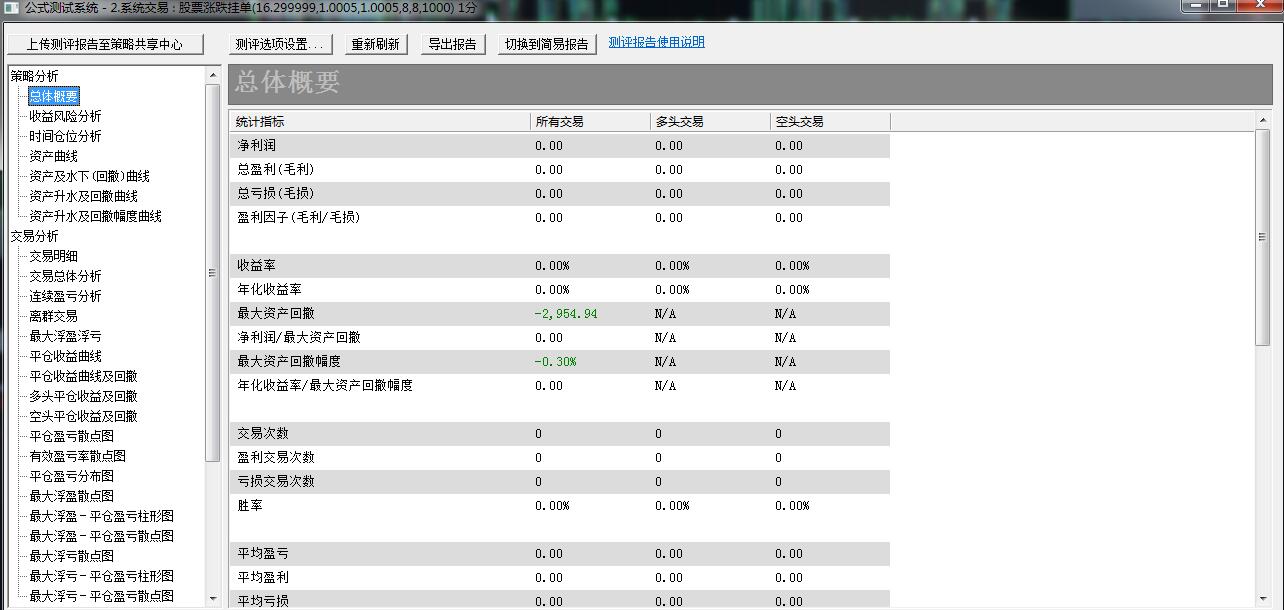The height and width of the screenshot is (610, 1284).
Task: Click down arrow of sidebar tree scrollbar
Action: pyautogui.click(x=212, y=598)
